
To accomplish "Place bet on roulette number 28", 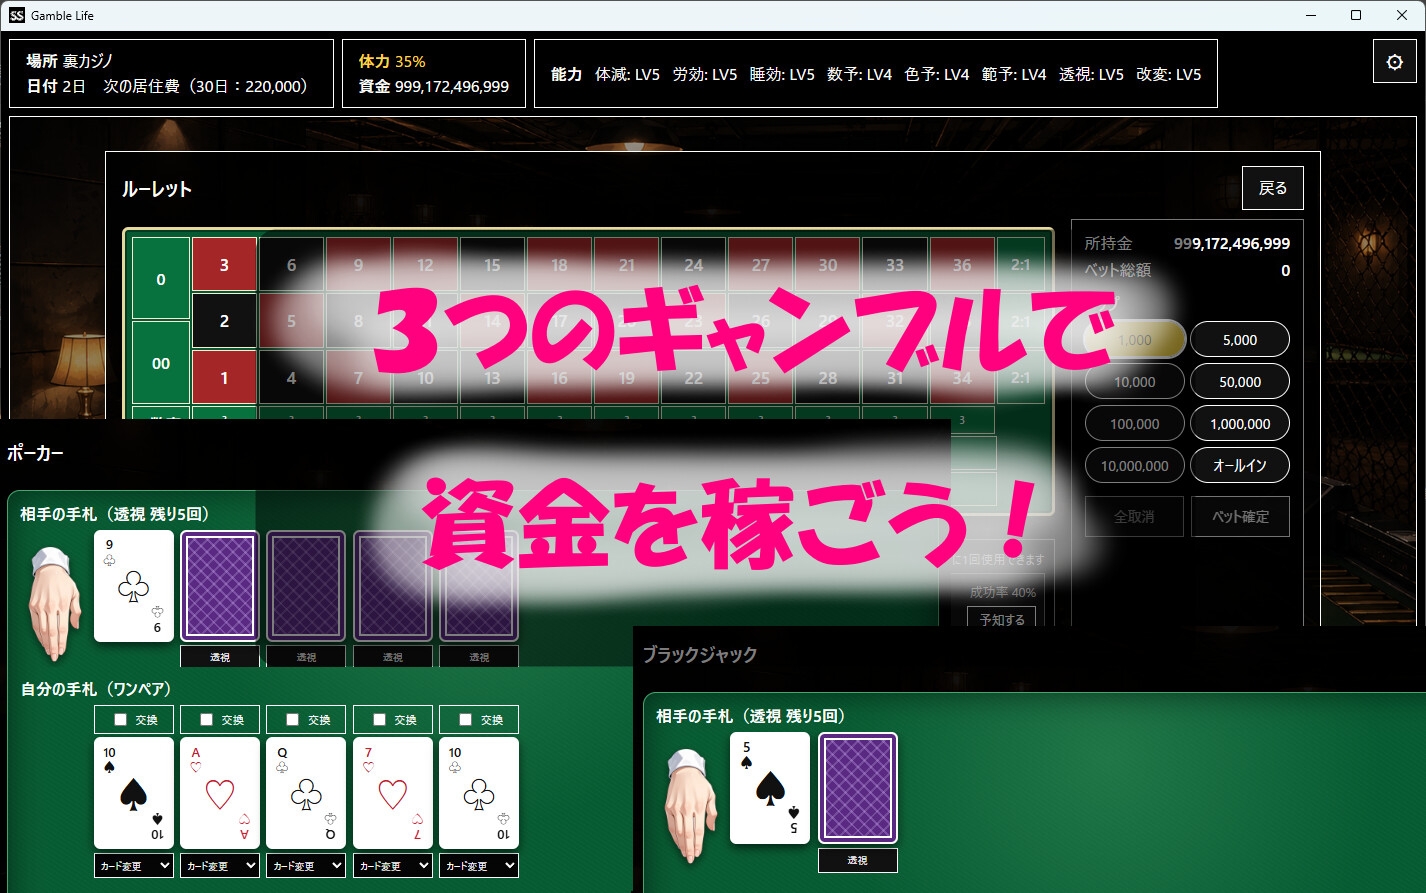I will pyautogui.click(x=828, y=378).
